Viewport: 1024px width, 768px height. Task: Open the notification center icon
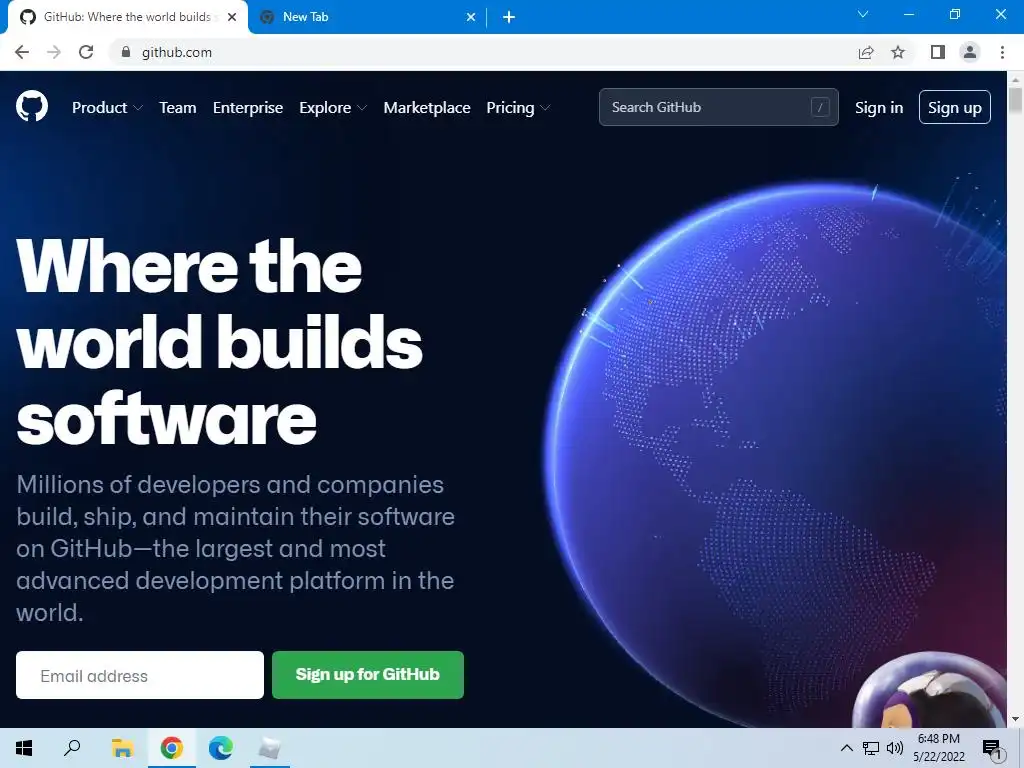click(992, 749)
